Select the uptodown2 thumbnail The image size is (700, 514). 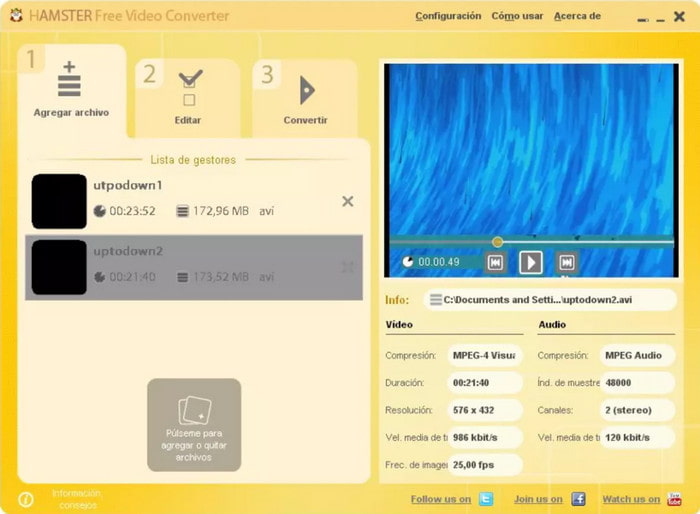pyautogui.click(x=59, y=267)
